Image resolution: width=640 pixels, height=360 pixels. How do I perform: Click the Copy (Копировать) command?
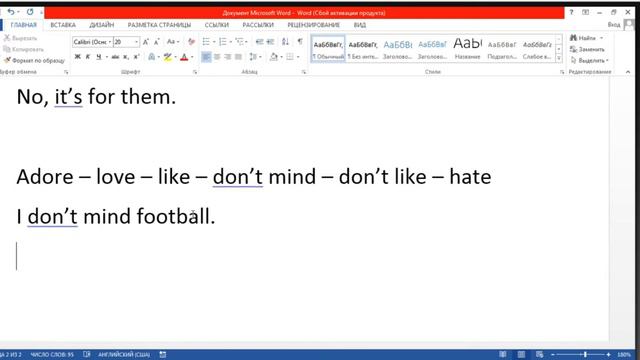coord(23,49)
